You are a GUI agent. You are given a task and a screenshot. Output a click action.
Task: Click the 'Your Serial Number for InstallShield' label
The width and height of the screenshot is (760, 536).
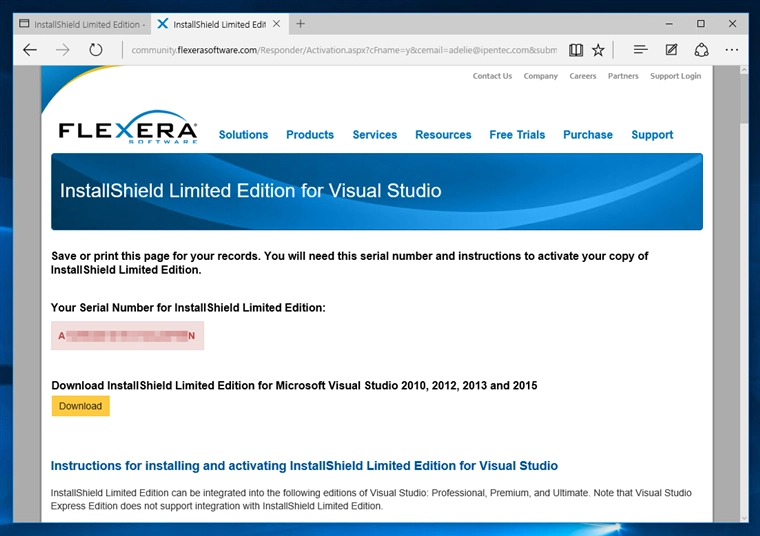tap(188, 308)
